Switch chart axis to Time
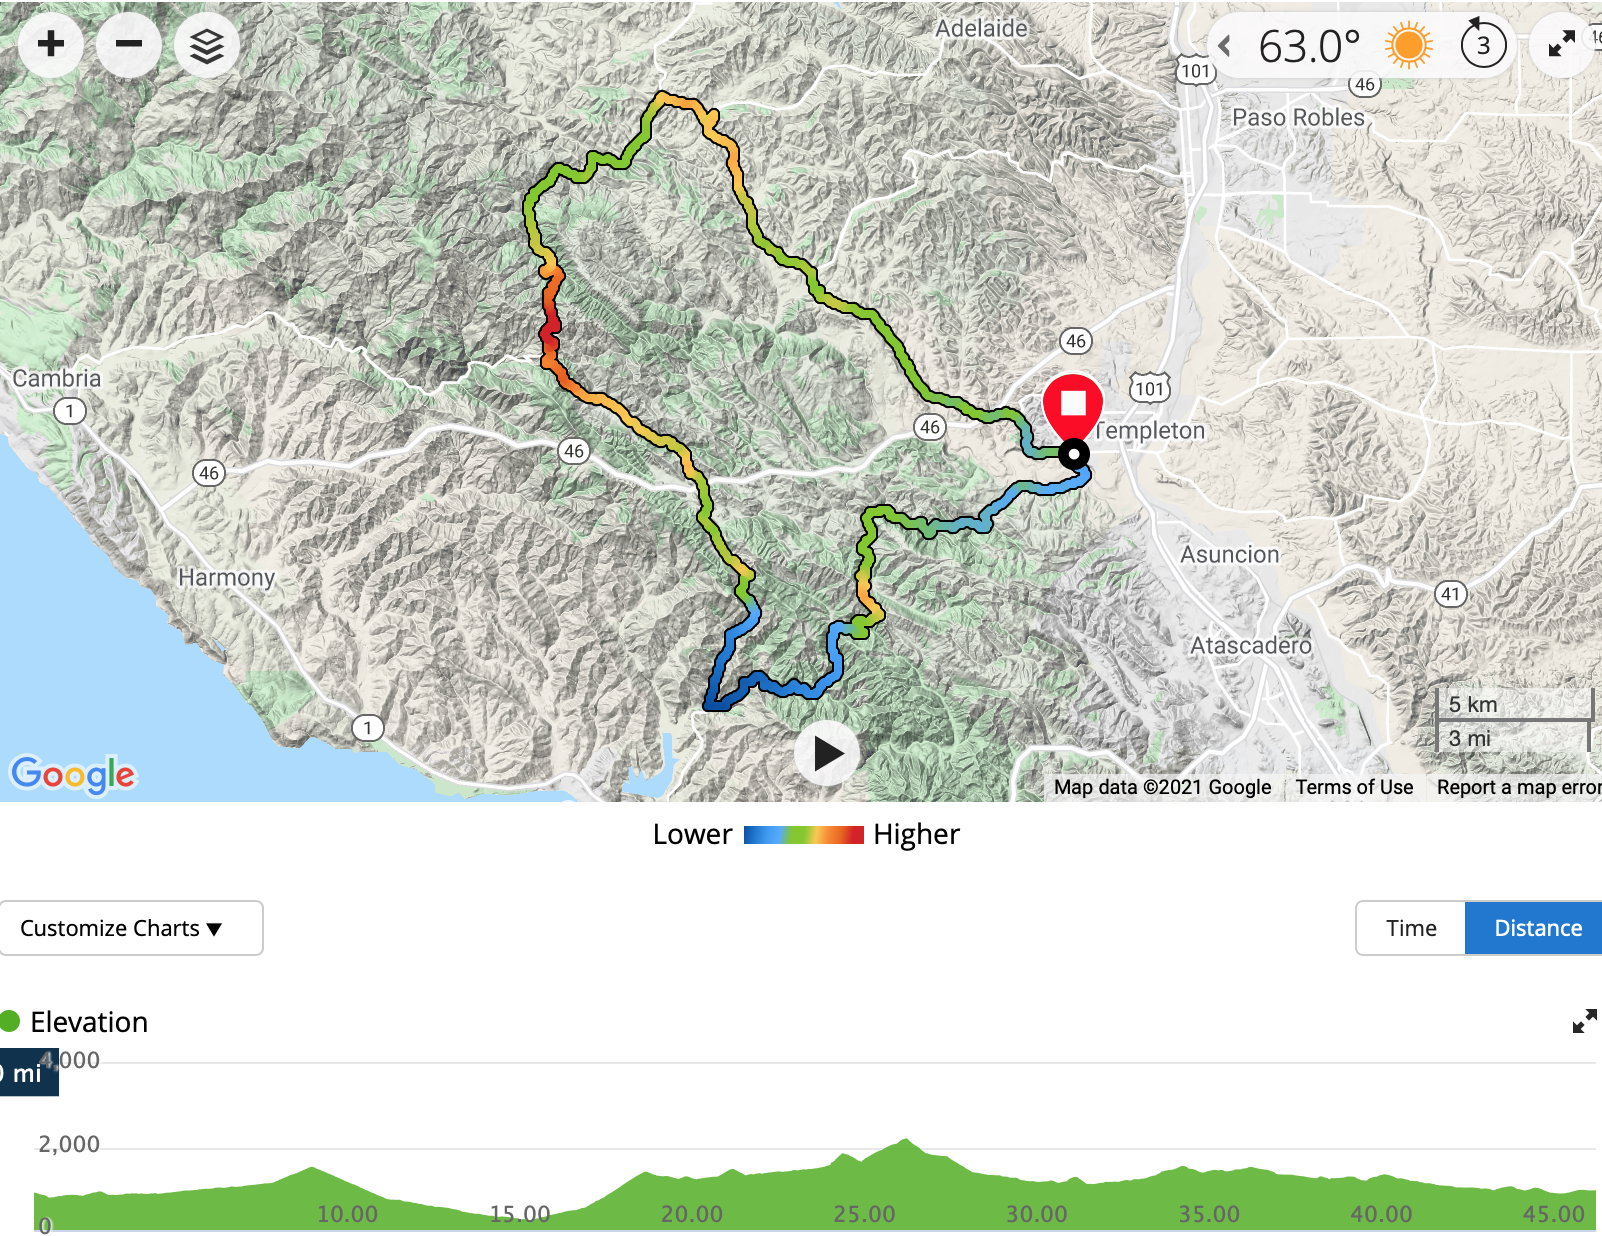 [x=1411, y=928]
